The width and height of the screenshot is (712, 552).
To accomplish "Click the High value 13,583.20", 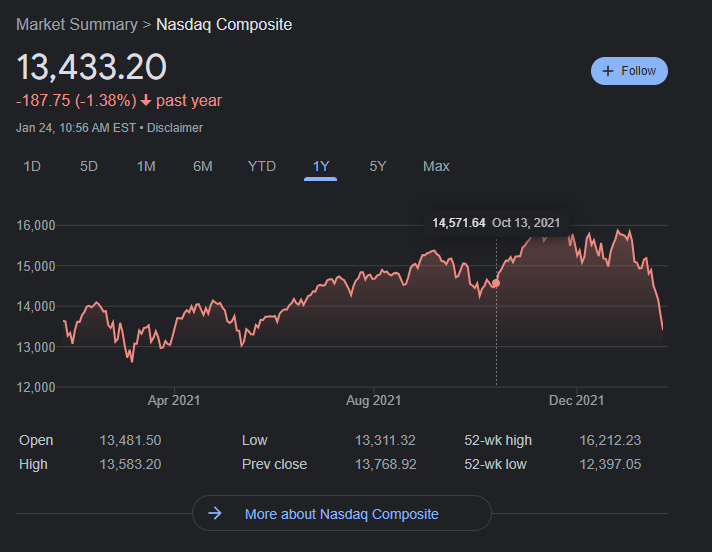I will click(130, 464).
